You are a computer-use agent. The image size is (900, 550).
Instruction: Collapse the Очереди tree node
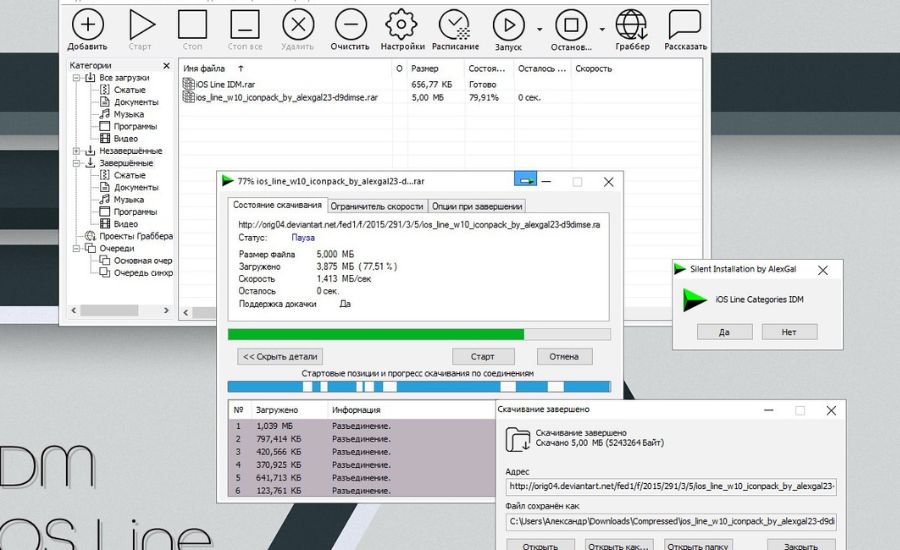pyautogui.click(x=76, y=249)
